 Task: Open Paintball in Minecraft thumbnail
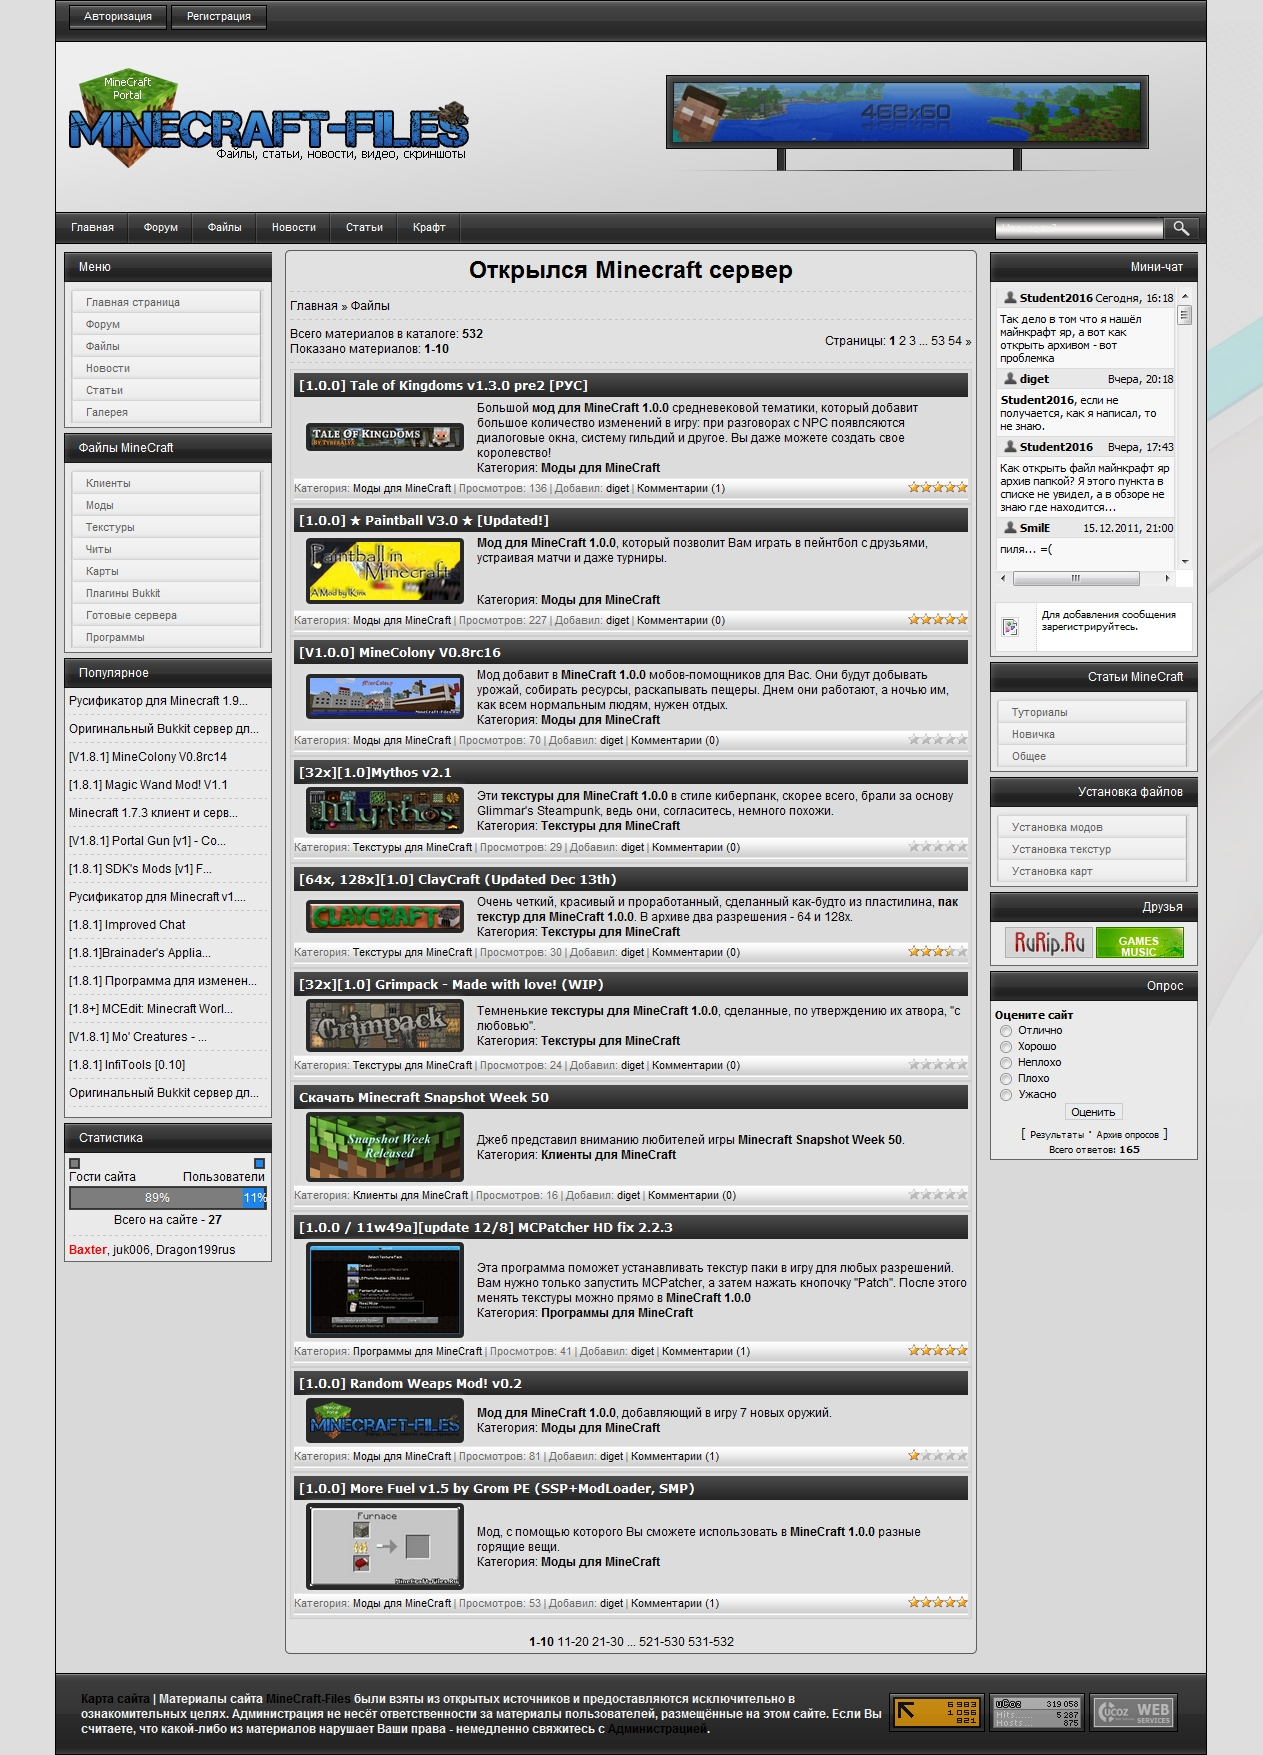(385, 571)
